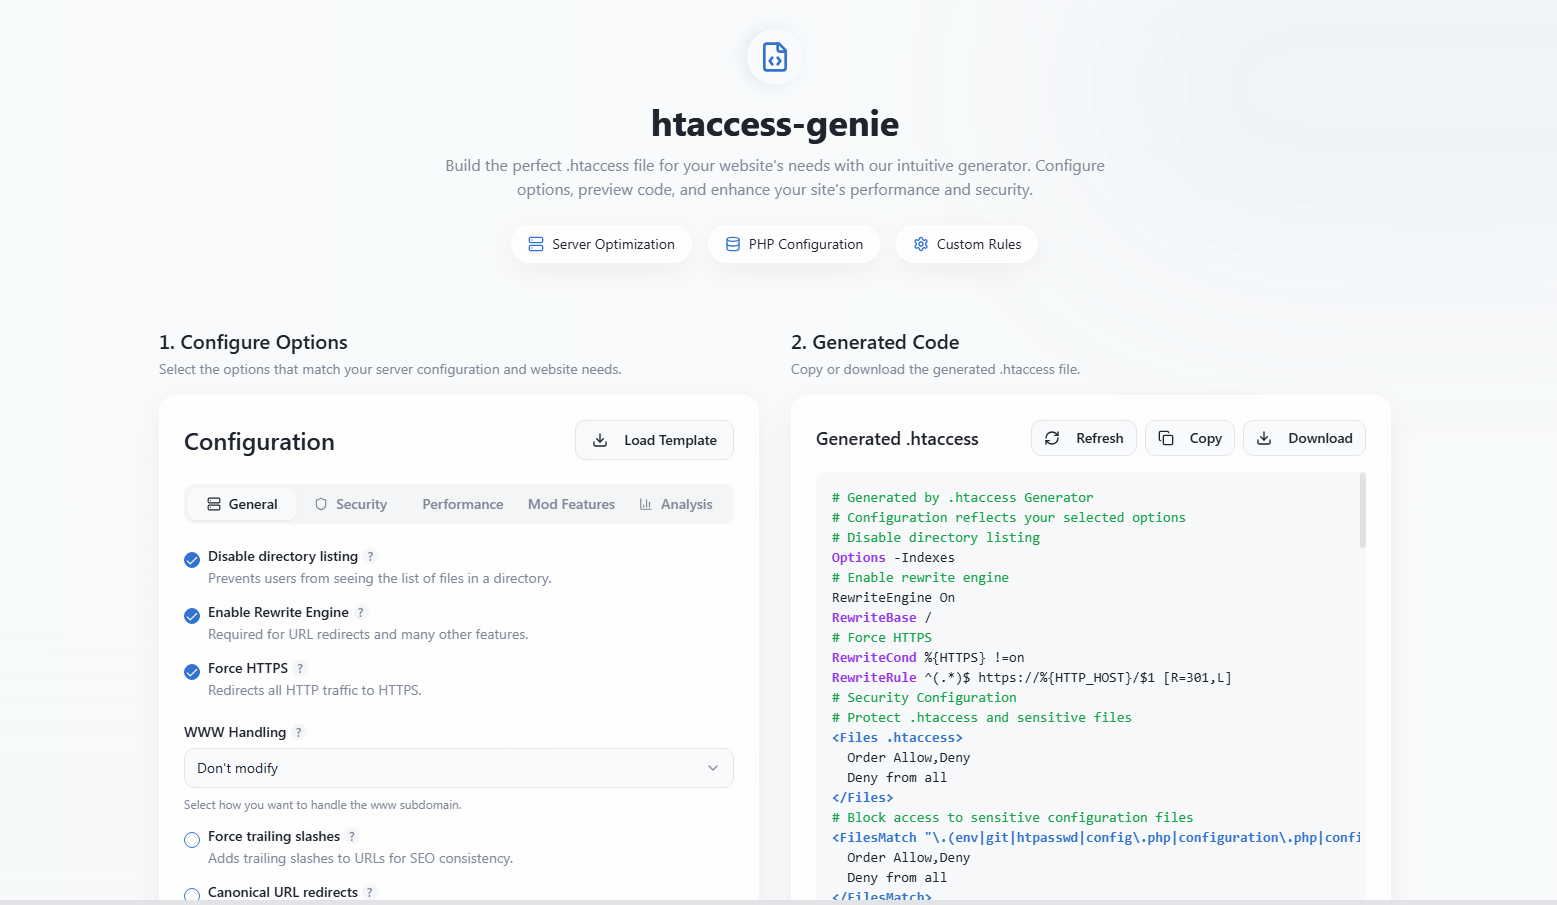Screen dimensions: 1557x905
Task: Click the gear icon on Custom Rules
Action: click(x=920, y=243)
